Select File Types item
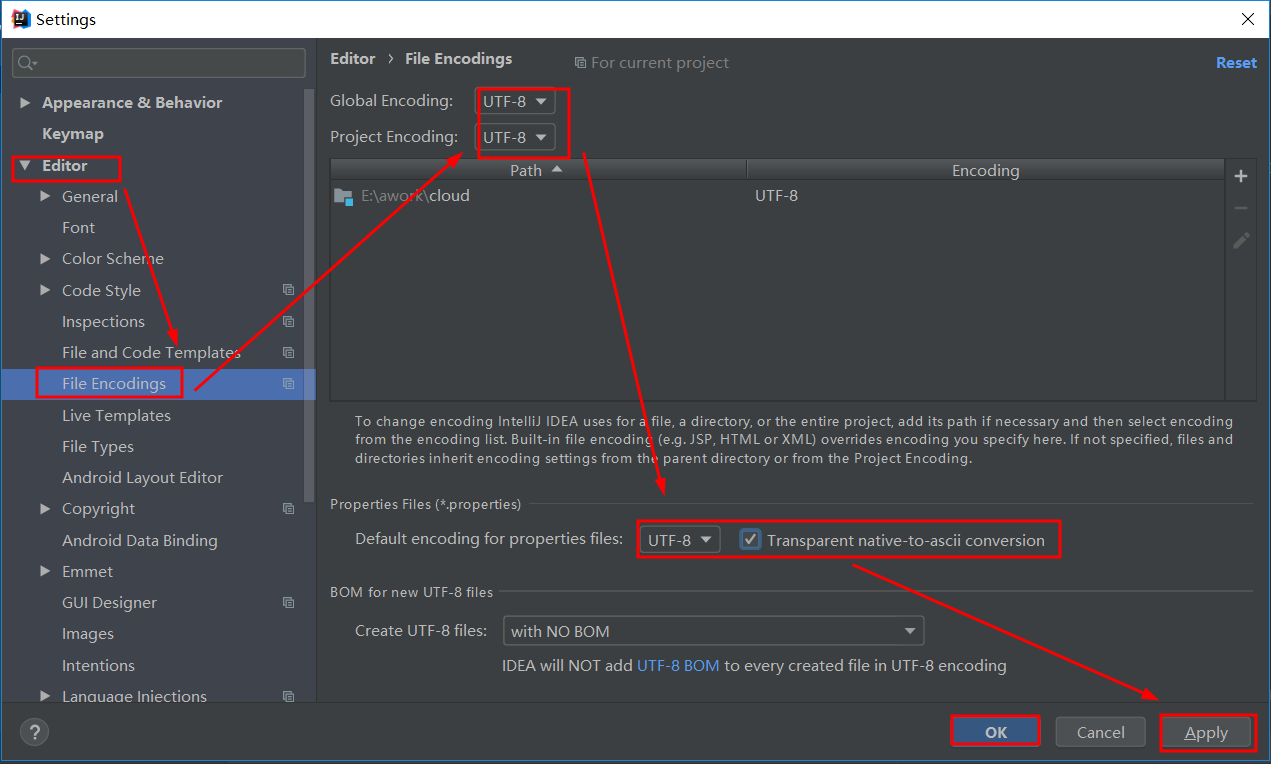Viewport: 1271px width, 764px height. pos(98,446)
